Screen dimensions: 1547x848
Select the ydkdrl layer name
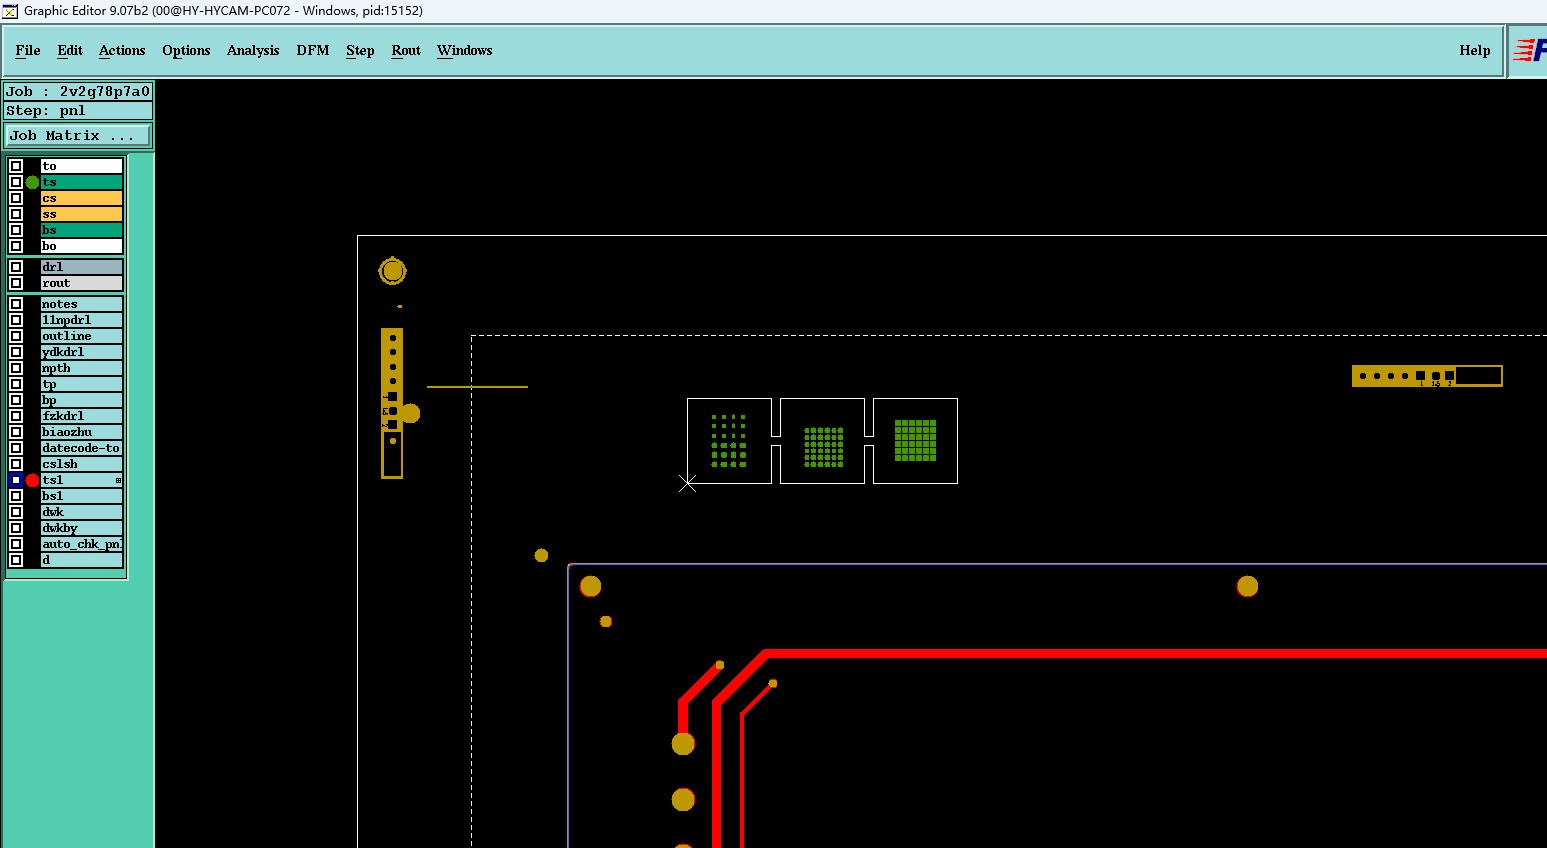81,352
